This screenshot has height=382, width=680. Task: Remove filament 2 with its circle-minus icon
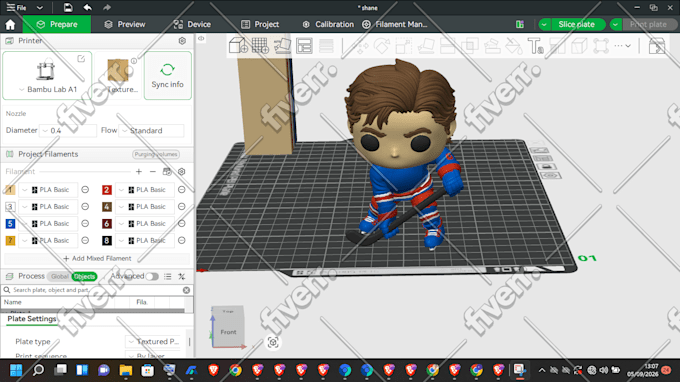pyautogui.click(x=182, y=189)
